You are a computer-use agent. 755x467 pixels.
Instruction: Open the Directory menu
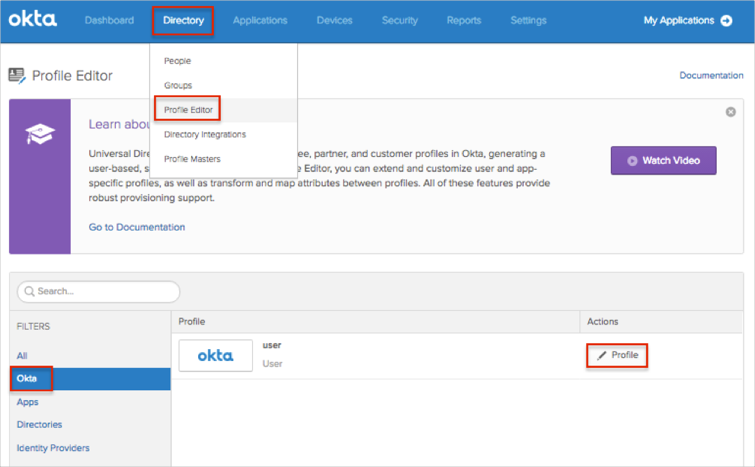183,20
